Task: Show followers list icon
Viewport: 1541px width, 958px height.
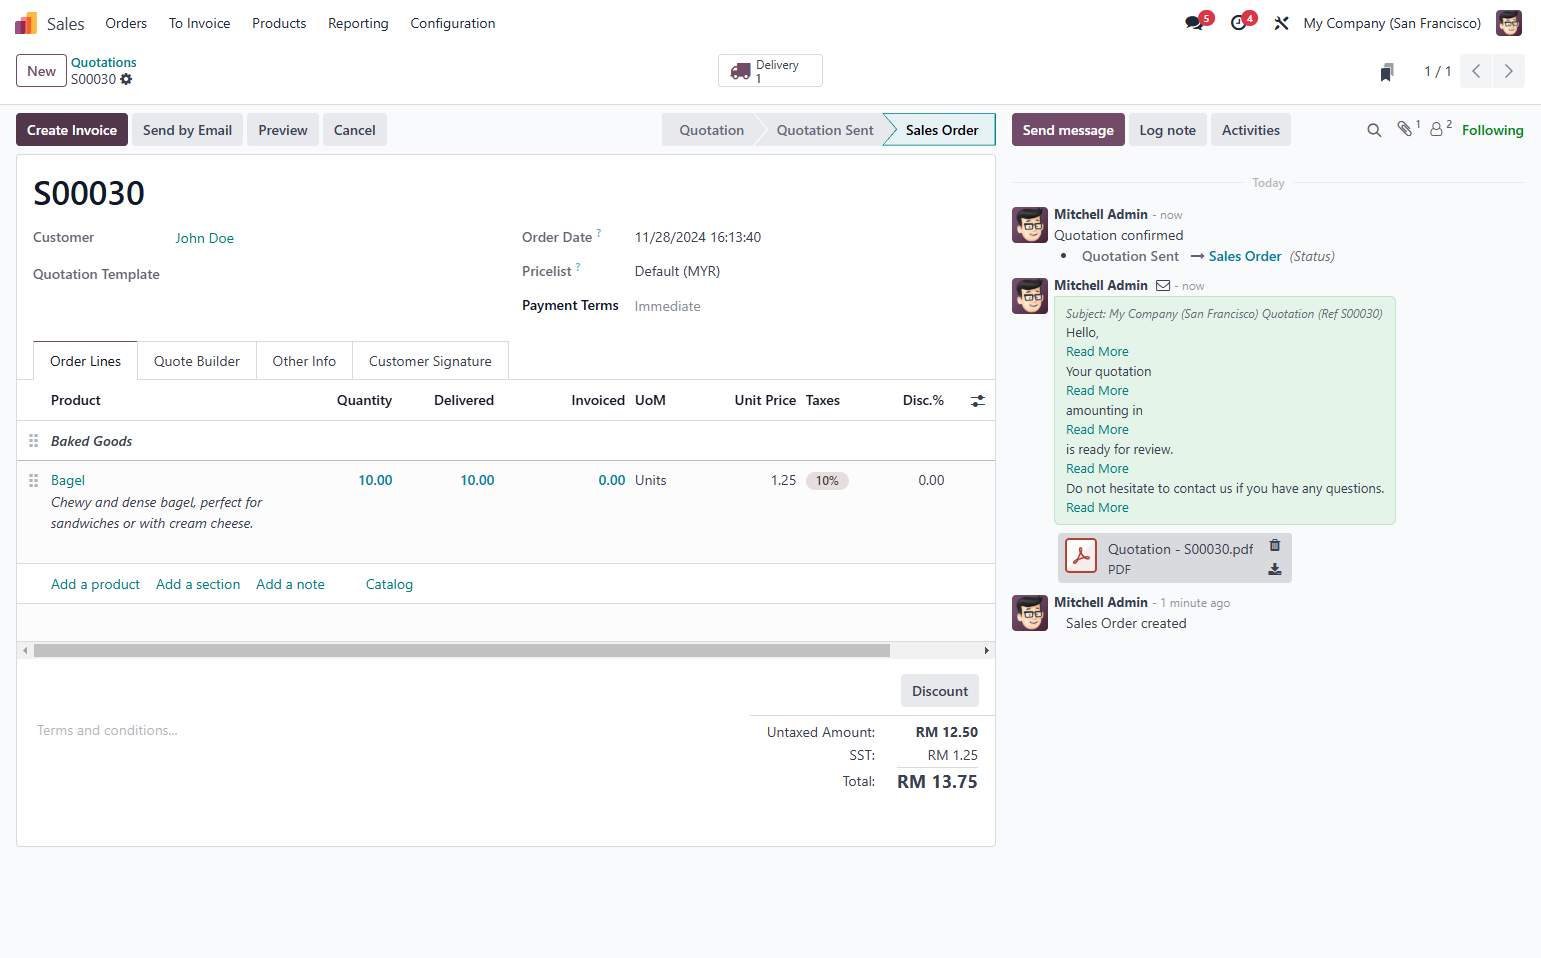Action: [x=1437, y=129]
